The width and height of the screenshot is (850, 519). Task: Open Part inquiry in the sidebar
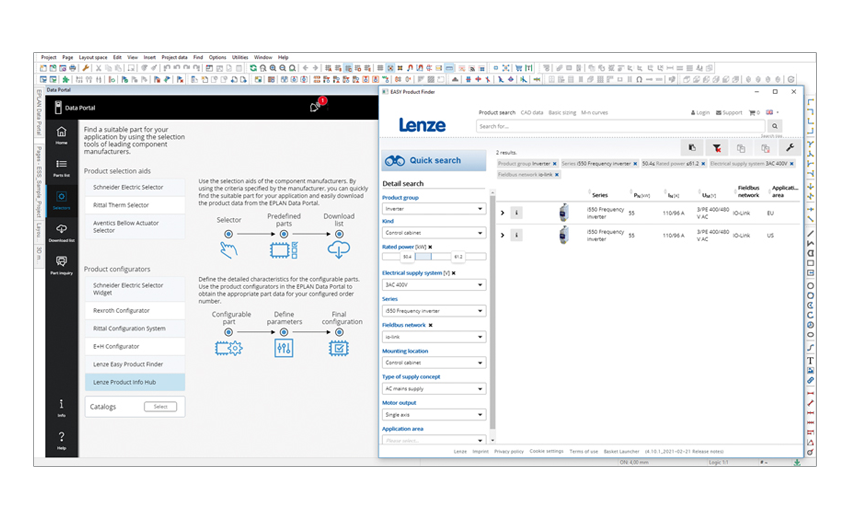click(61, 265)
